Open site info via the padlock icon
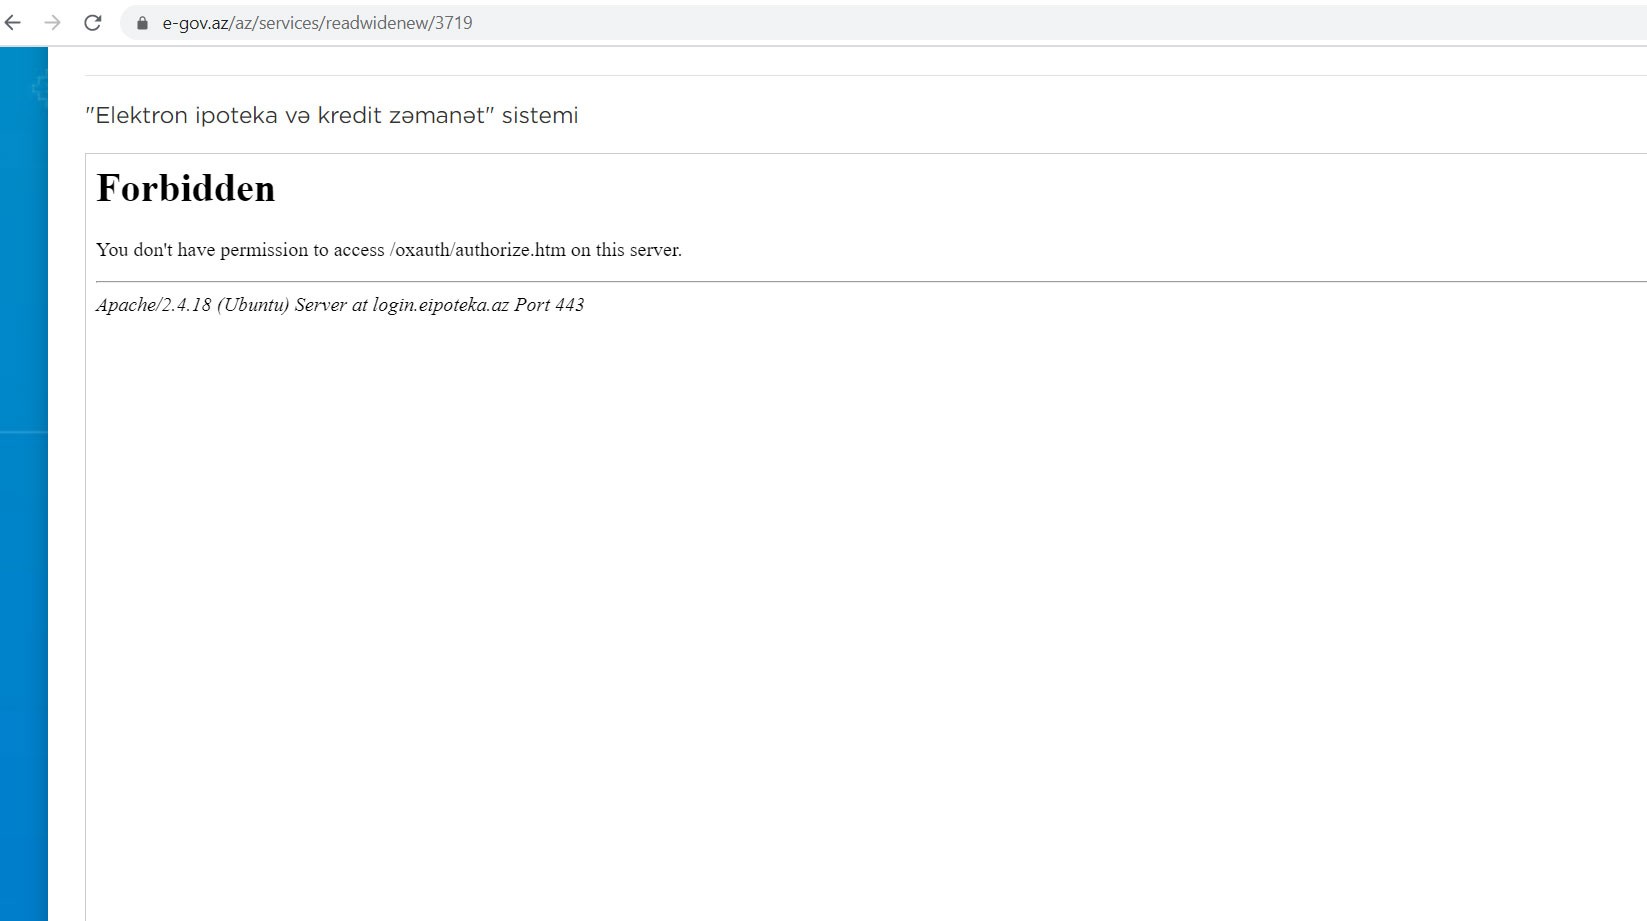The image size is (1647, 921). 142,23
